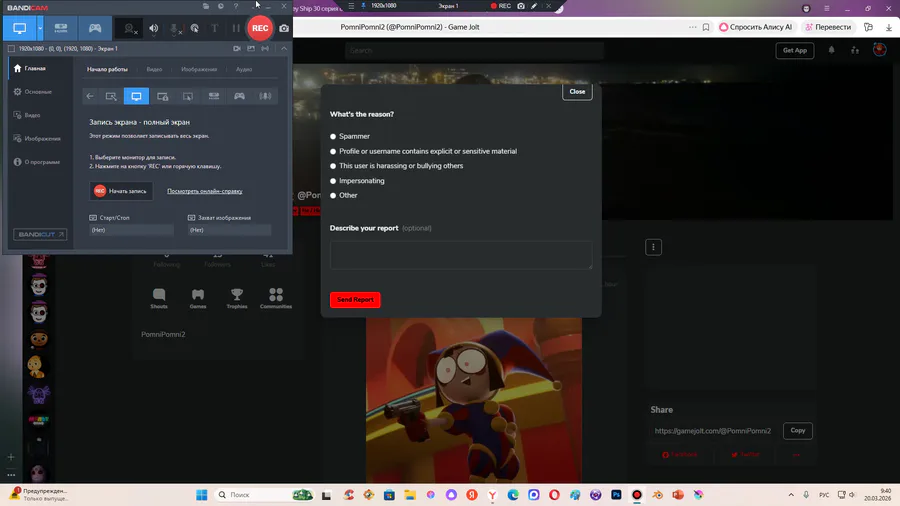
Task: Start recording with the red REC button
Action: coord(260,28)
